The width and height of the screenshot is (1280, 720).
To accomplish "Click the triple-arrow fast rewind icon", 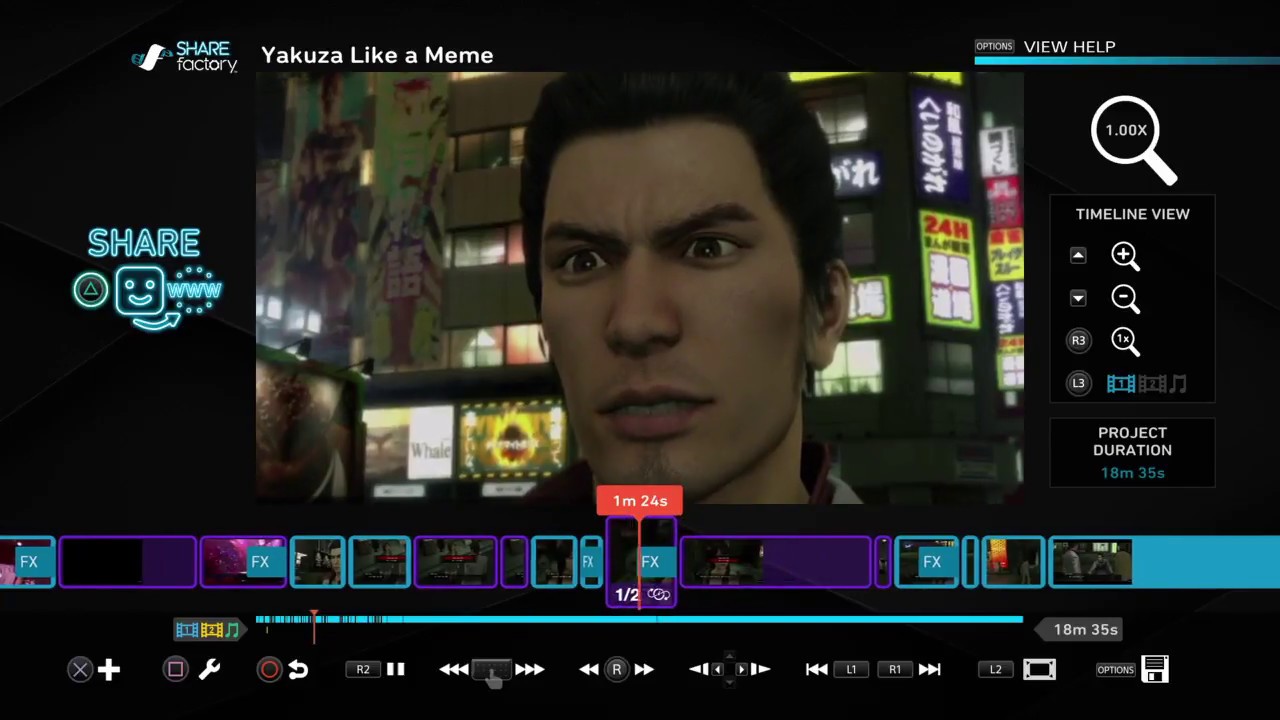I will pos(454,670).
